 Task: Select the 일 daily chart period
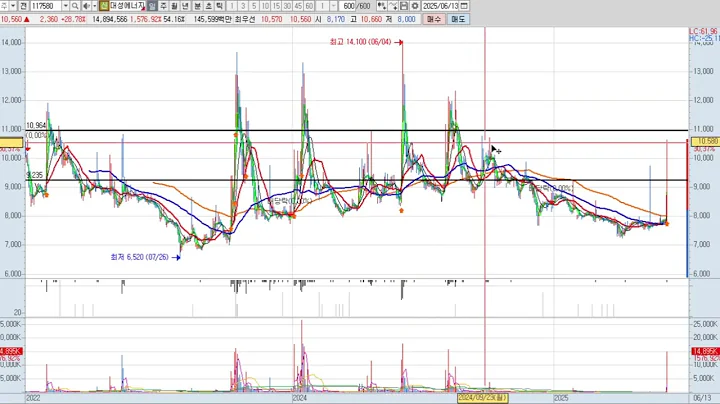(152, 6)
